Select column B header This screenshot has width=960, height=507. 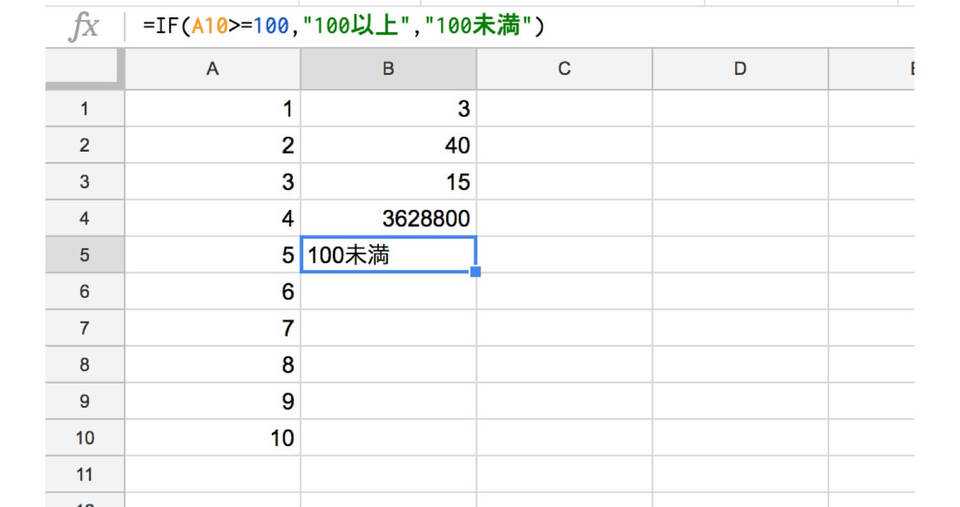pyautogui.click(x=388, y=69)
